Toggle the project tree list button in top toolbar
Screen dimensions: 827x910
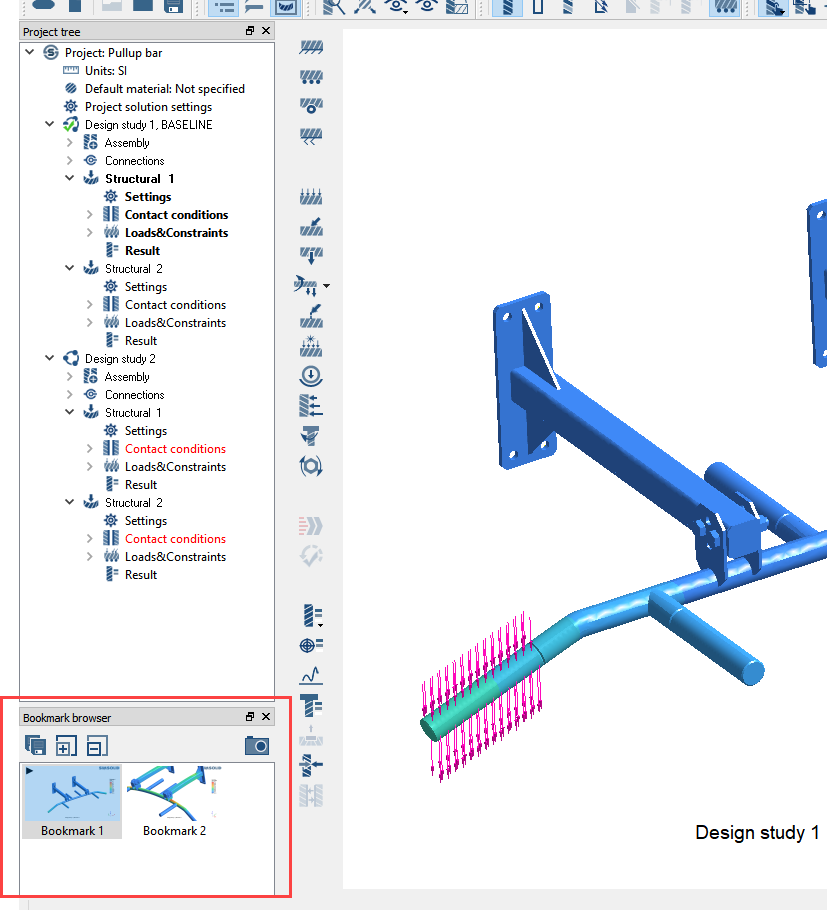[x=223, y=7]
